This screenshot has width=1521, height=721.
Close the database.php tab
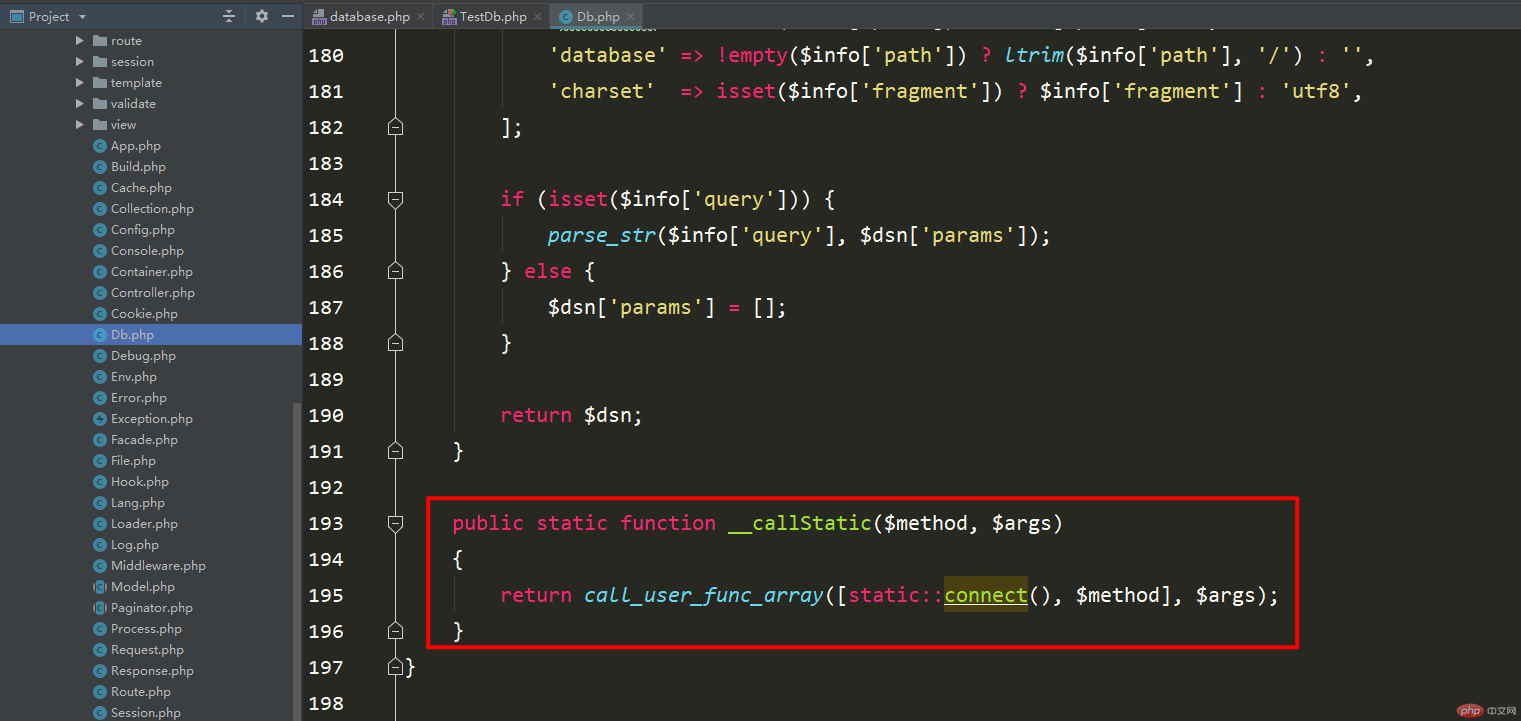pos(420,17)
